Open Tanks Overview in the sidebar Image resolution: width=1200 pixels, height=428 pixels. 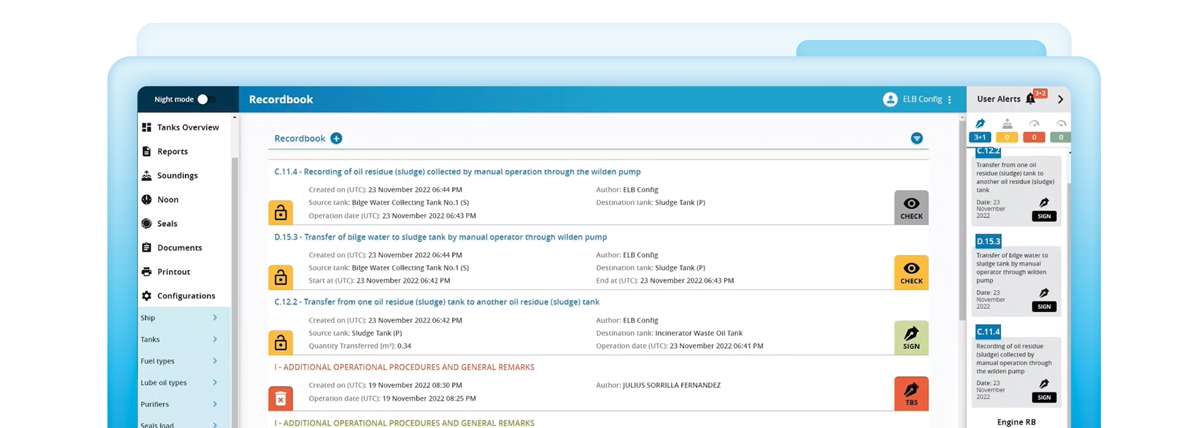187,127
